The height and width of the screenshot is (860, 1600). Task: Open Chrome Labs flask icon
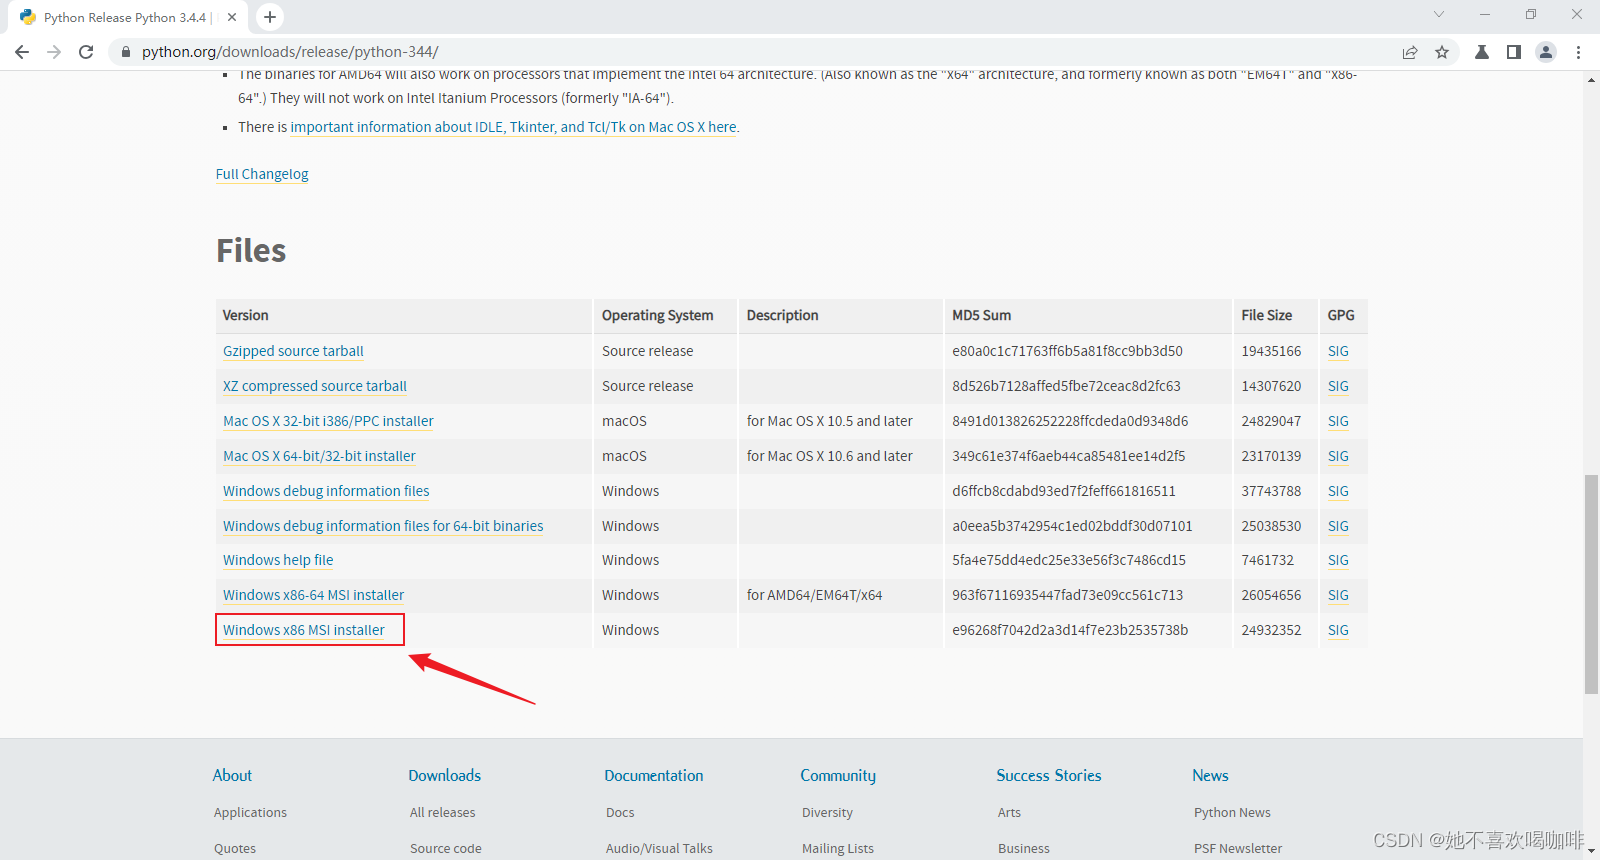[x=1482, y=52]
